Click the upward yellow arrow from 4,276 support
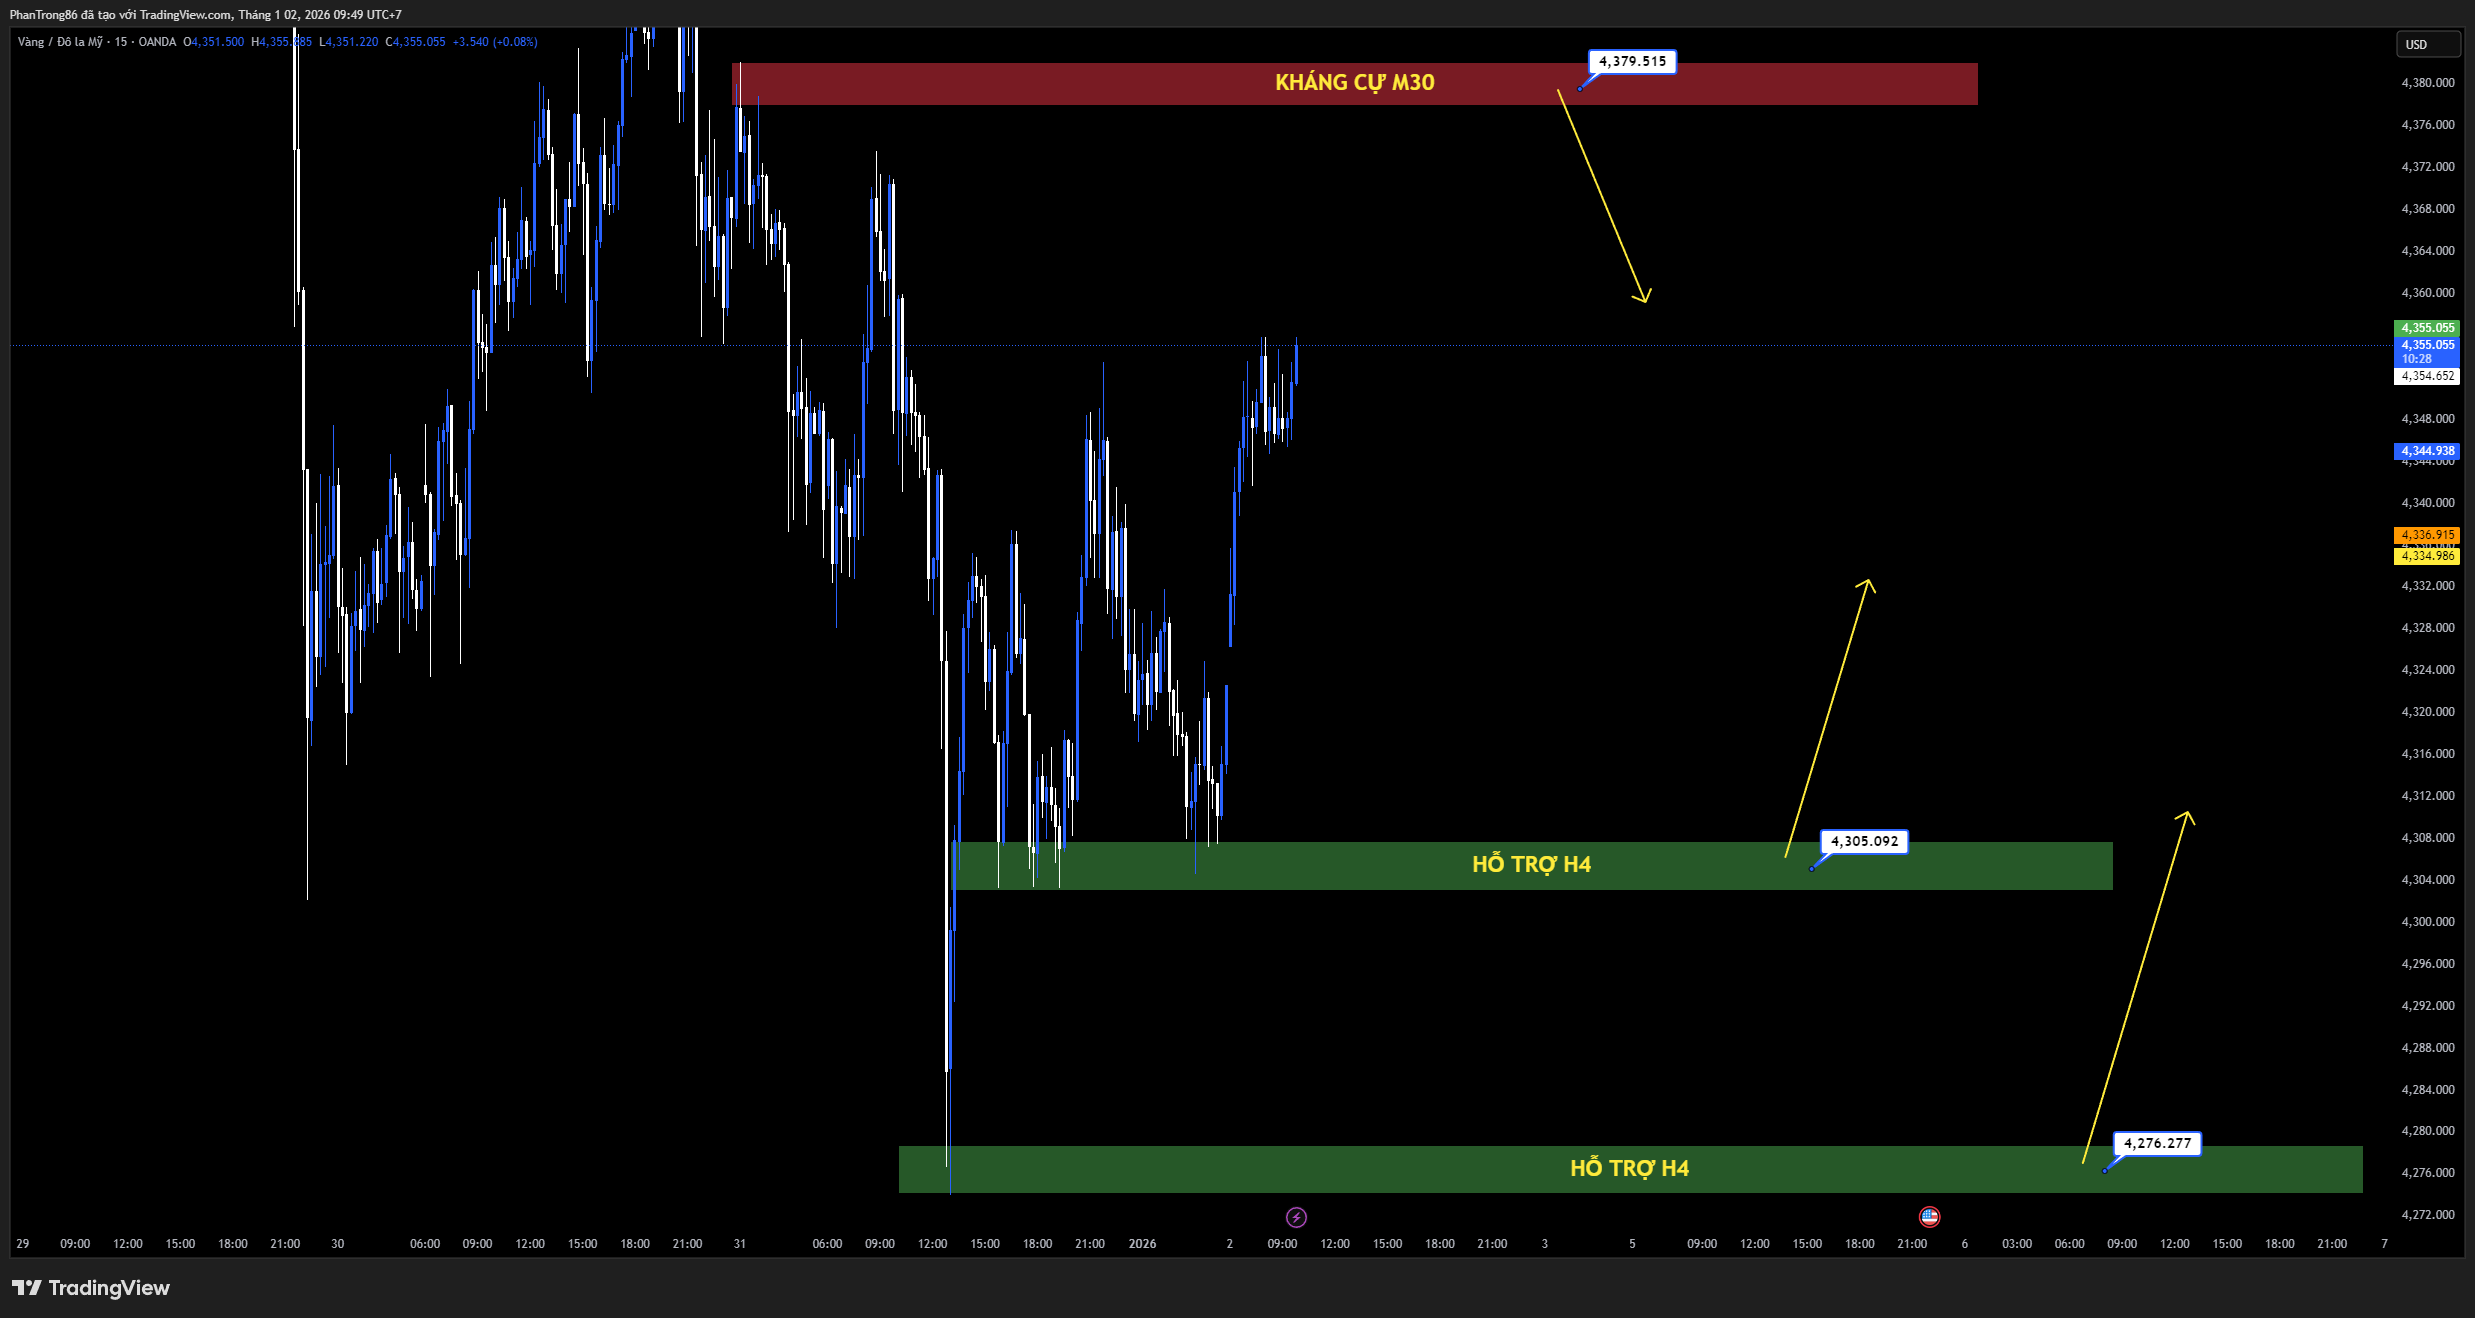 pos(2137,988)
